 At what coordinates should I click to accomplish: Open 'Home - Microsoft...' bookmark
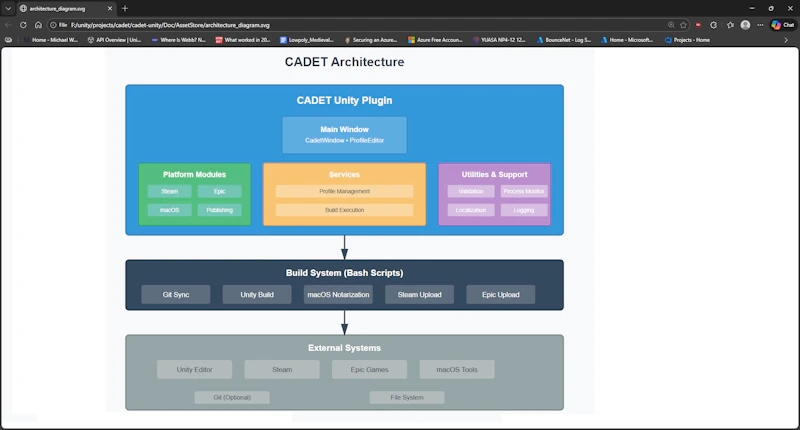[627, 40]
